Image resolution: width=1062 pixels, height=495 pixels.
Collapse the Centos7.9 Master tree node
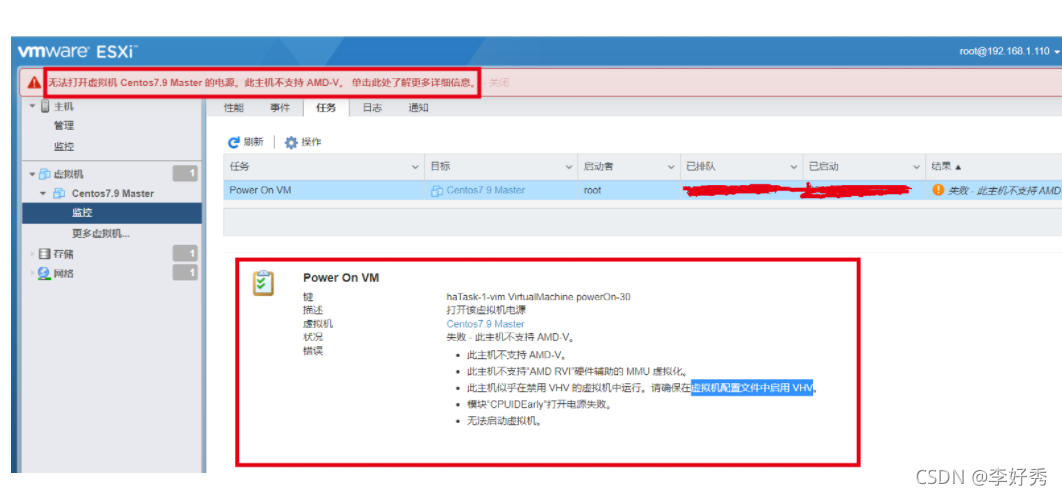pos(43,194)
